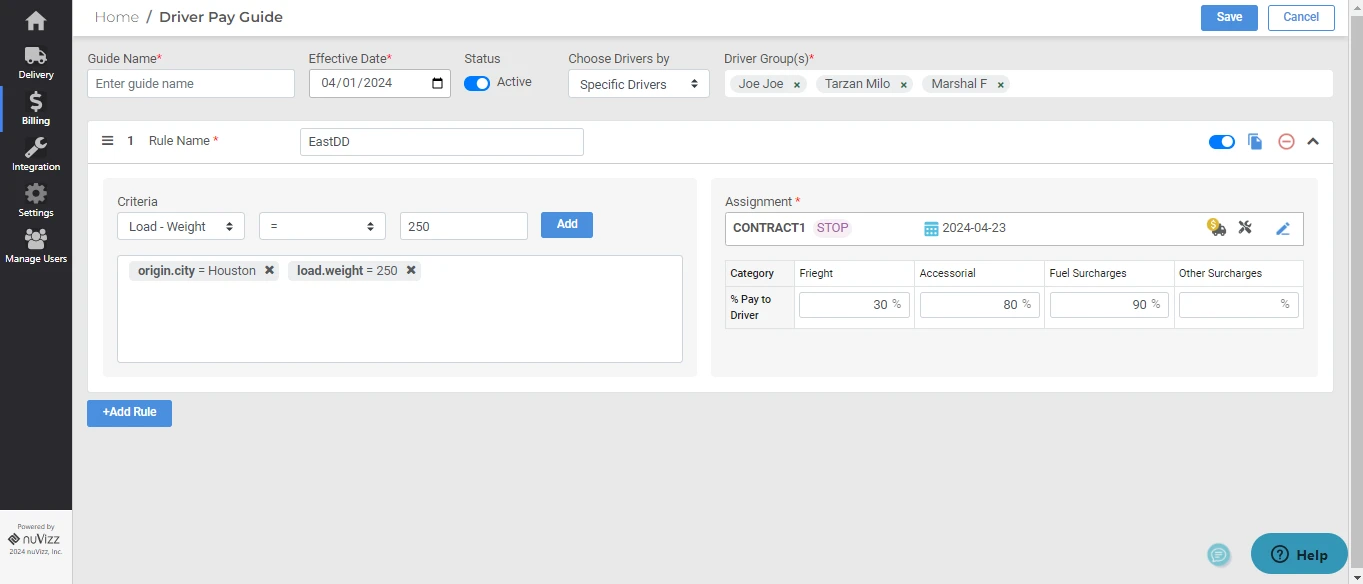The image size is (1363, 584).
Task: Open the chat bubble icon
Action: [1218, 555]
